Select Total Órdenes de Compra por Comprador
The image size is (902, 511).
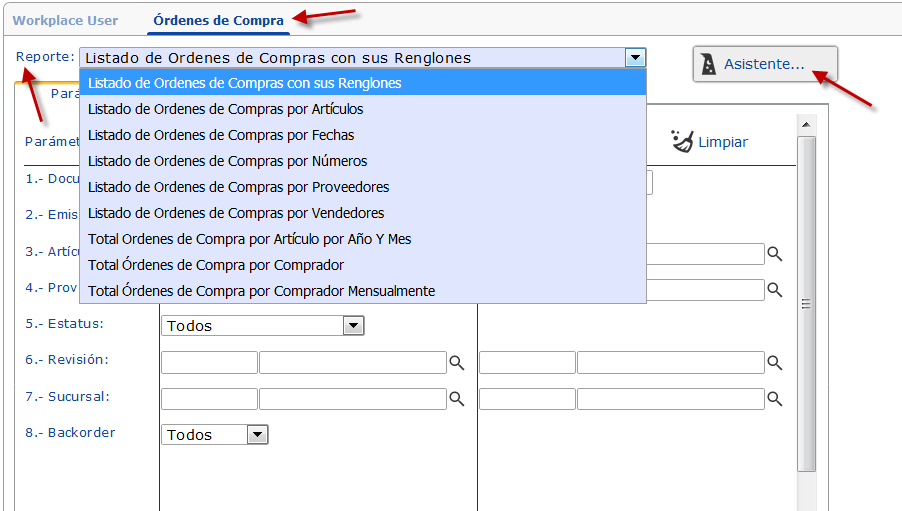216,265
